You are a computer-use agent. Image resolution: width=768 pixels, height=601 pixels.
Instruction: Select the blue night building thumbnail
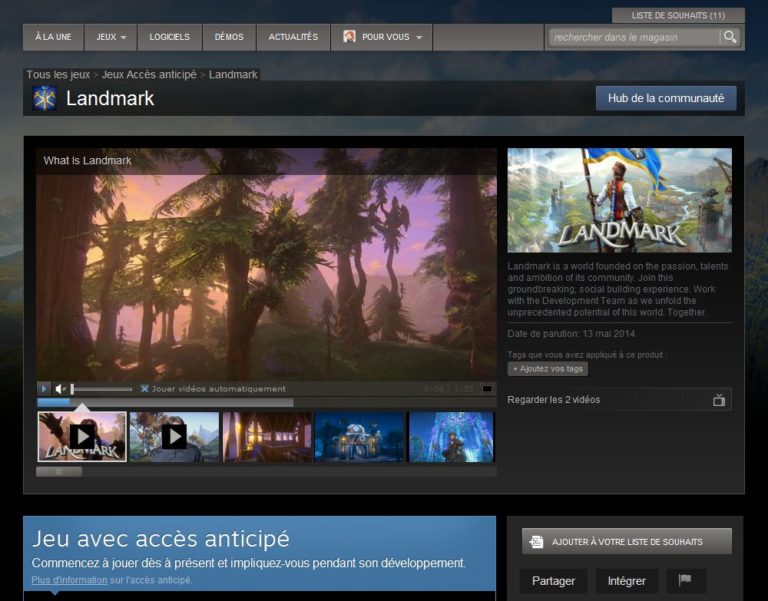click(360, 436)
